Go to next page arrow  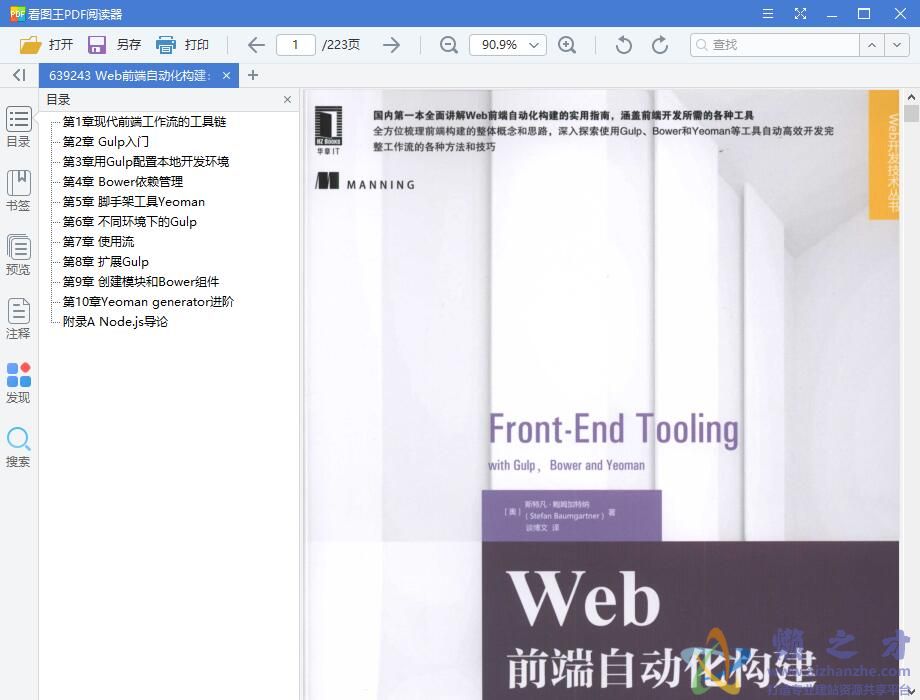click(x=391, y=45)
